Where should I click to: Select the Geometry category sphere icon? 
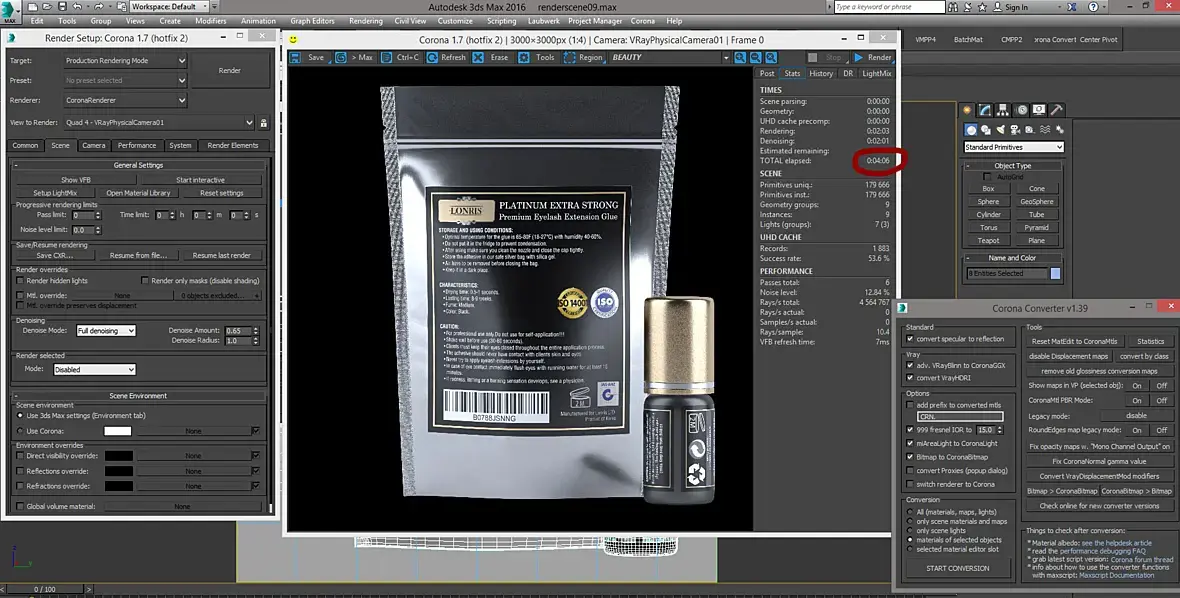point(971,129)
